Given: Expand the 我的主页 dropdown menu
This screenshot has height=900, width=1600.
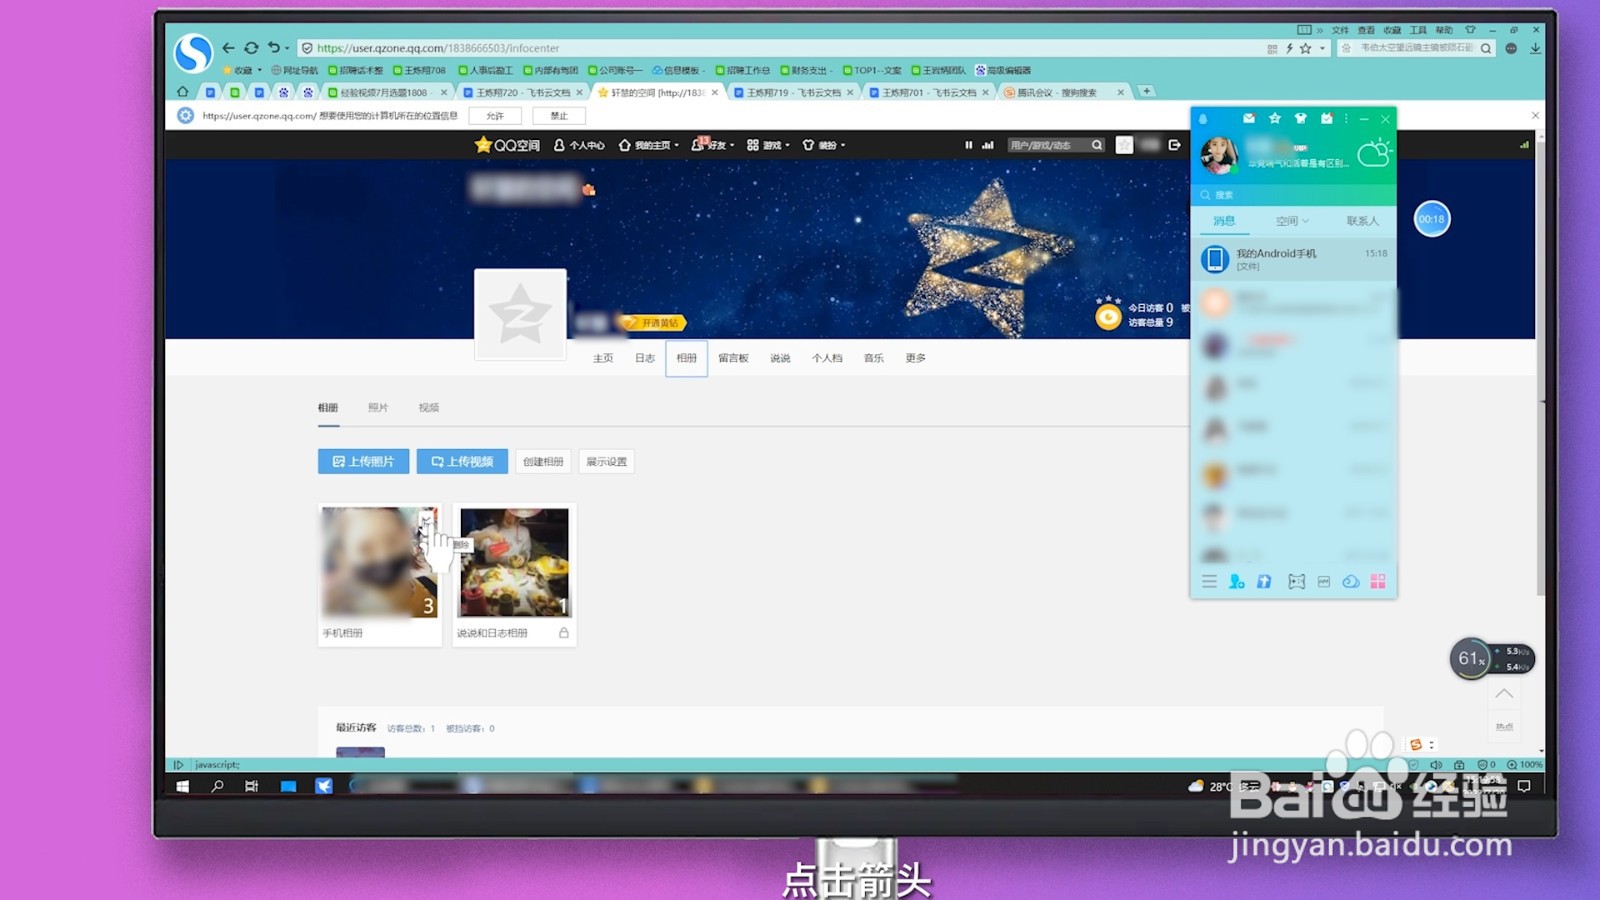Looking at the screenshot, I should tap(677, 145).
